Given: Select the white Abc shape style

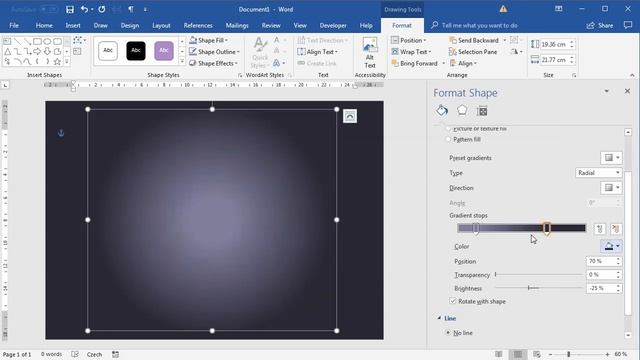Looking at the screenshot, I should [108, 51].
